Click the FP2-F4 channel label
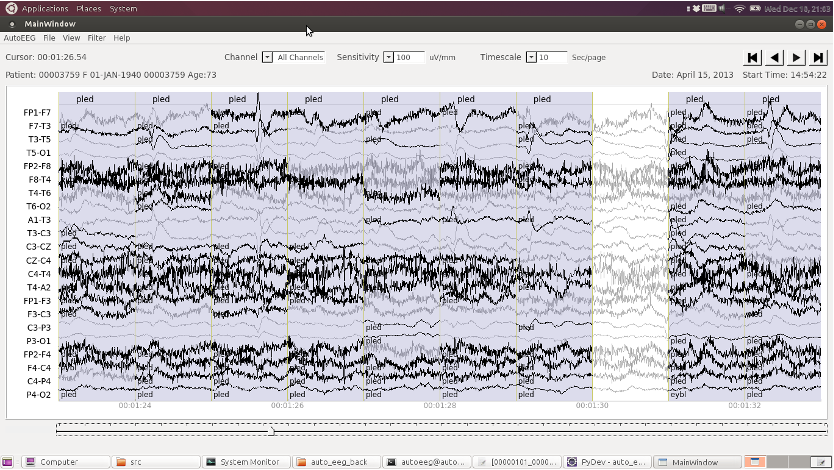This screenshot has width=834, height=470. pyautogui.click(x=37, y=355)
